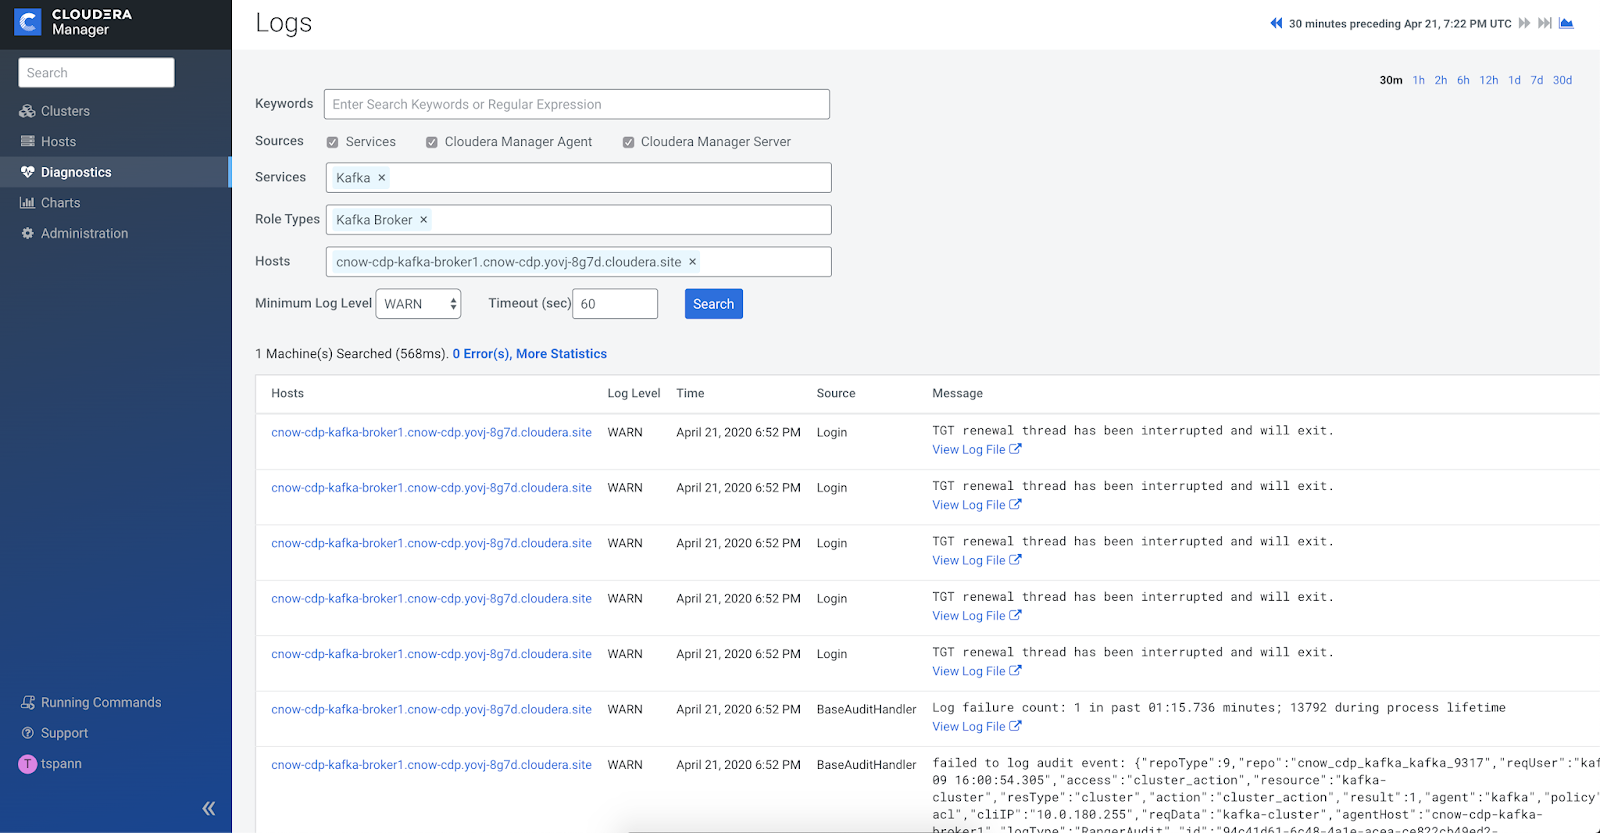Viewport: 1600px width, 833px height.
Task: Open Clusters in the sidebar
Action: tap(65, 111)
